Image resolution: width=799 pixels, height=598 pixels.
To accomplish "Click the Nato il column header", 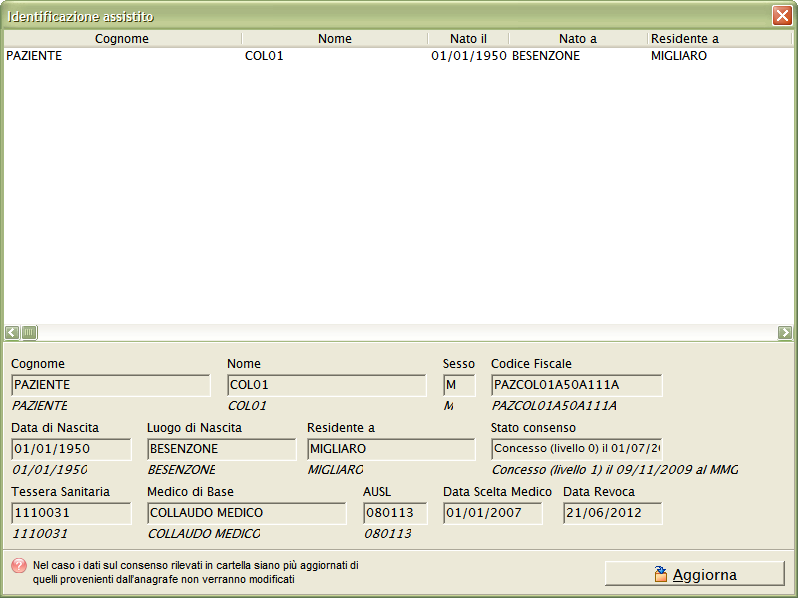I will tap(468, 39).
